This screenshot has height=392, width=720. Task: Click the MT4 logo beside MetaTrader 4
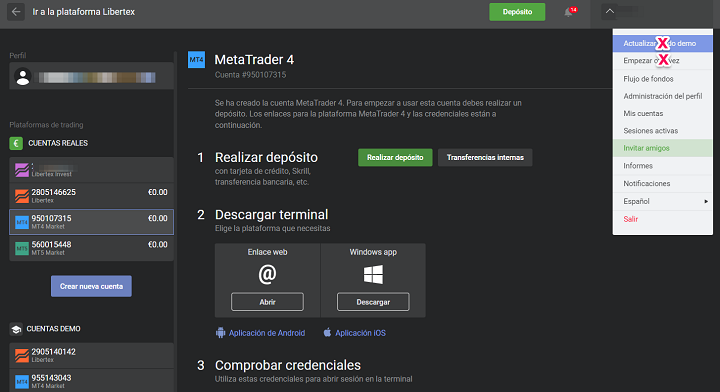pyautogui.click(x=197, y=60)
